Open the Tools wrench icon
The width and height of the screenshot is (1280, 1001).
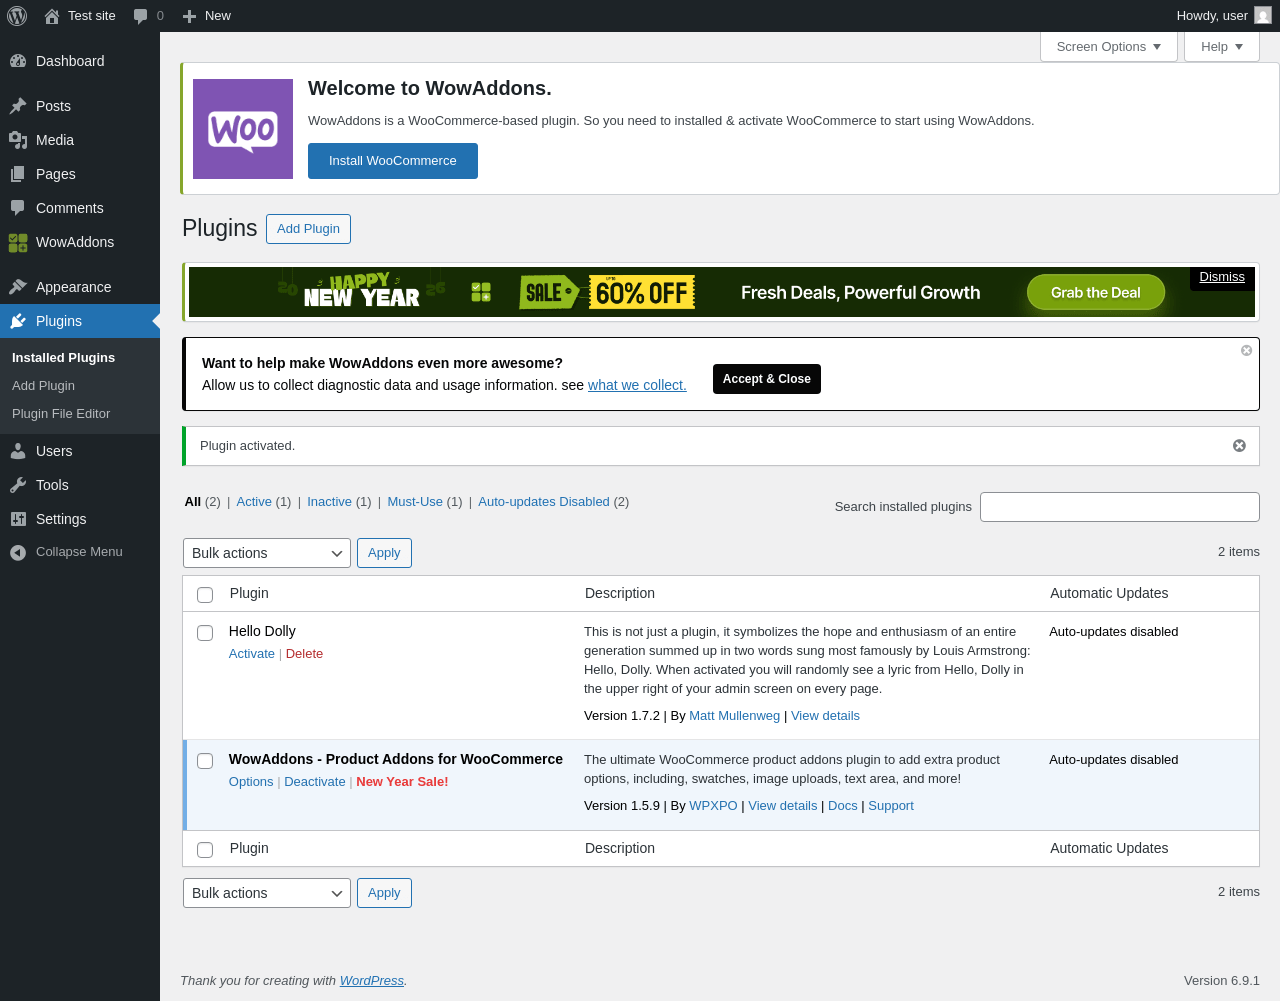(x=18, y=485)
